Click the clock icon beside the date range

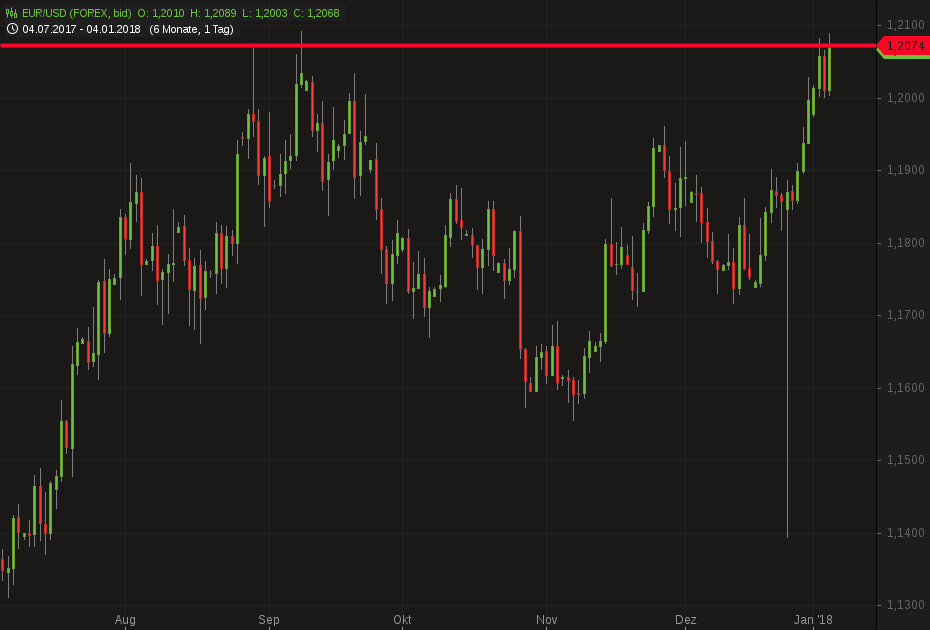(x=12, y=29)
